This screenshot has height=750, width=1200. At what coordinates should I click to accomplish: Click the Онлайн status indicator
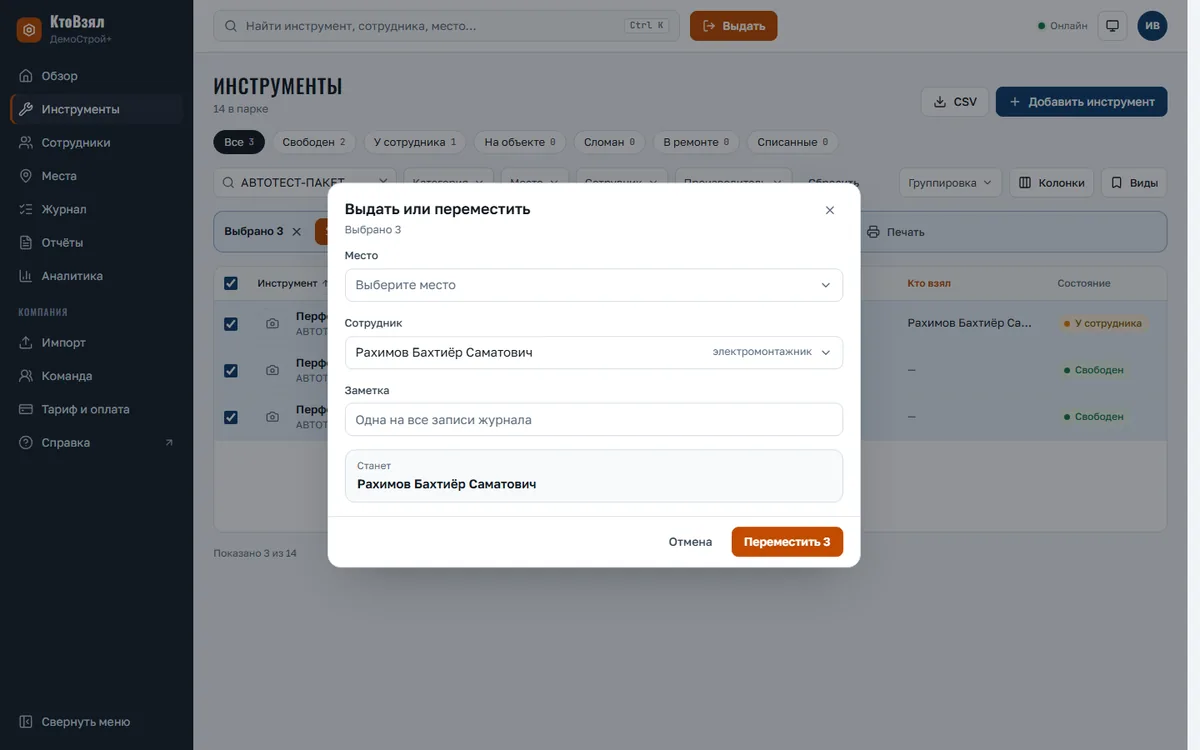(x=1062, y=26)
